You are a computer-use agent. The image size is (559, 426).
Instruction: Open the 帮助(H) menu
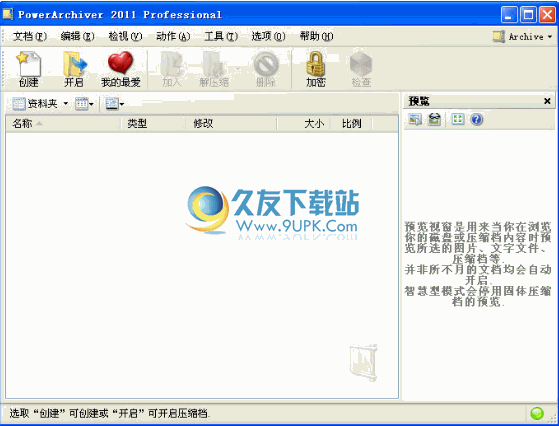(316, 36)
